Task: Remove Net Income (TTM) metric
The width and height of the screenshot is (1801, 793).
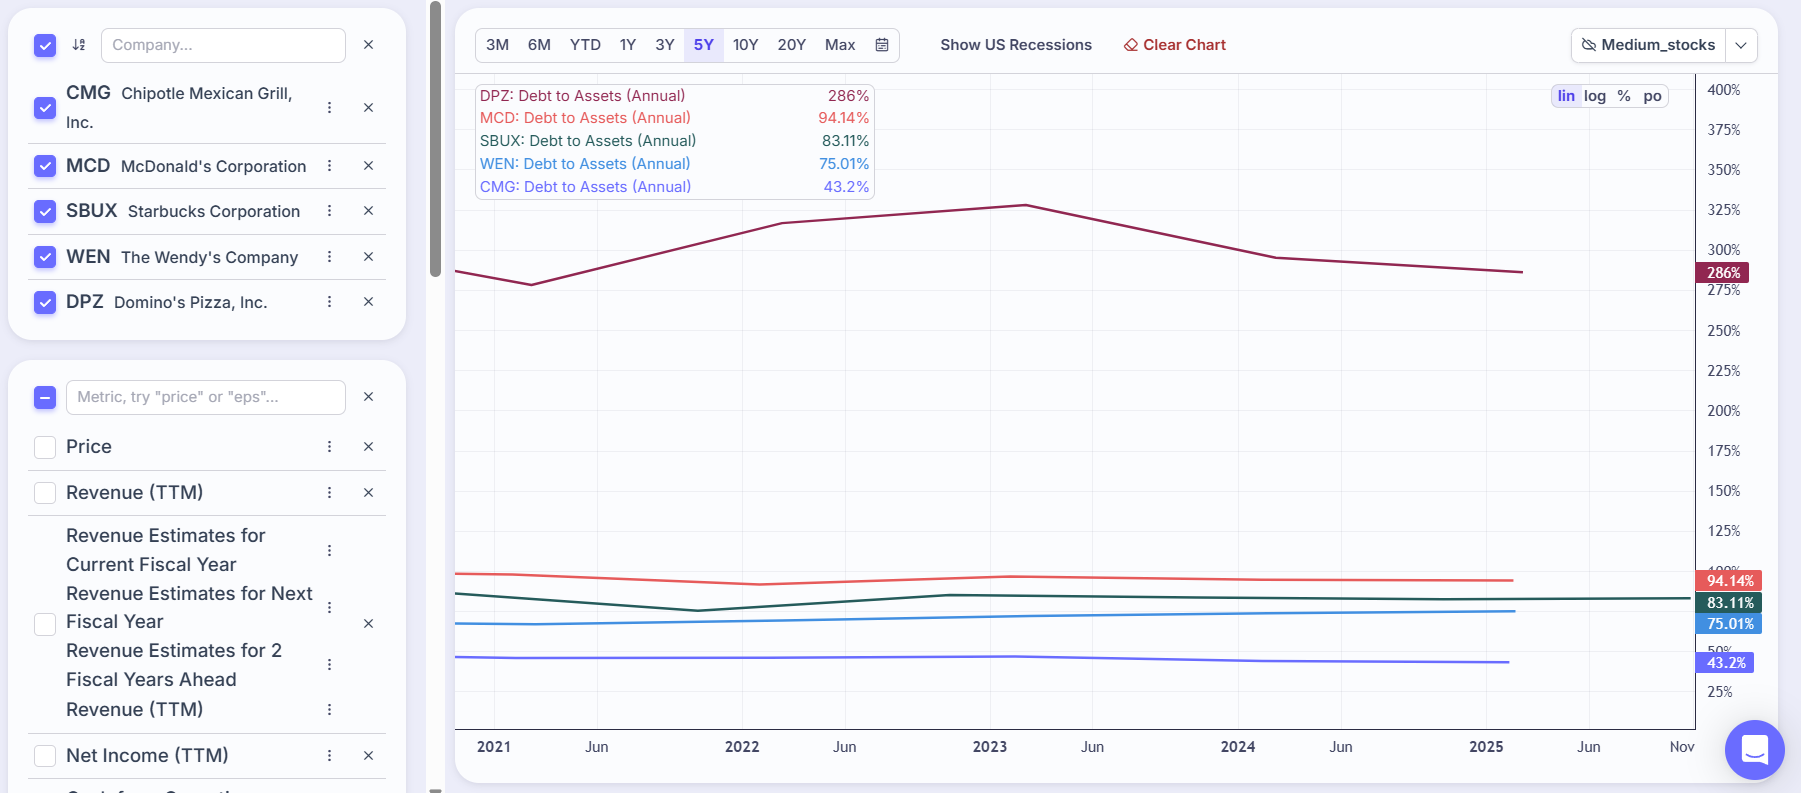Action: 368,756
